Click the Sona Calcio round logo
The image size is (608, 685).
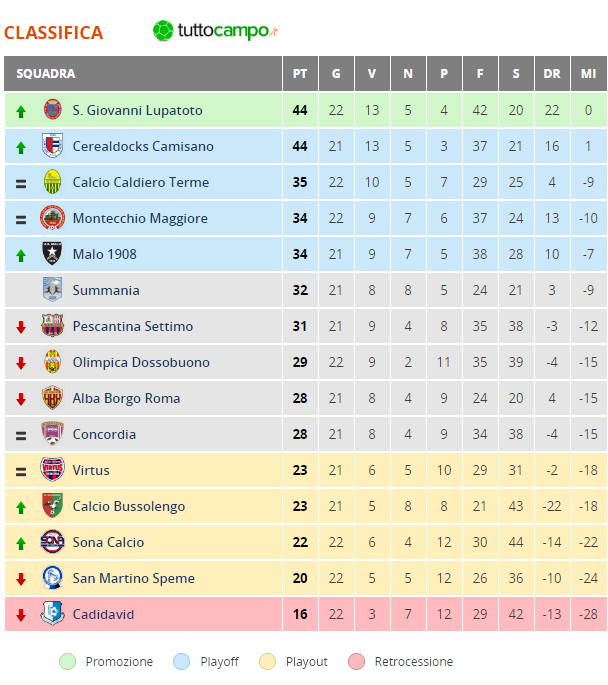point(52,542)
